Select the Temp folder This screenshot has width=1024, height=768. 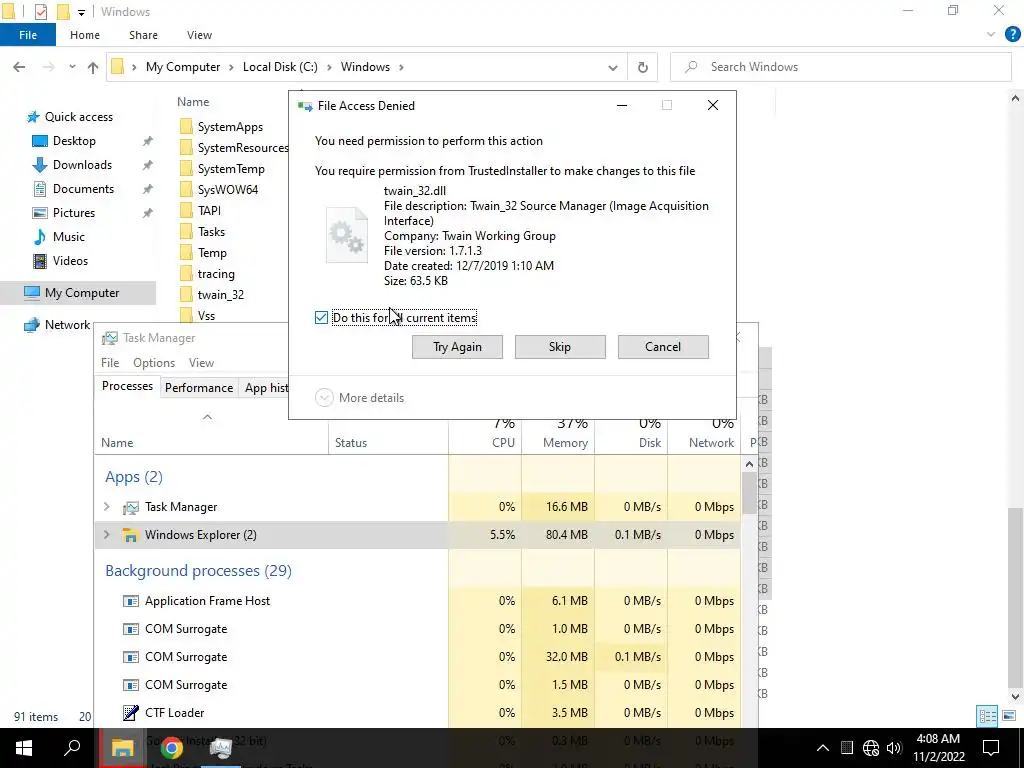(x=212, y=253)
